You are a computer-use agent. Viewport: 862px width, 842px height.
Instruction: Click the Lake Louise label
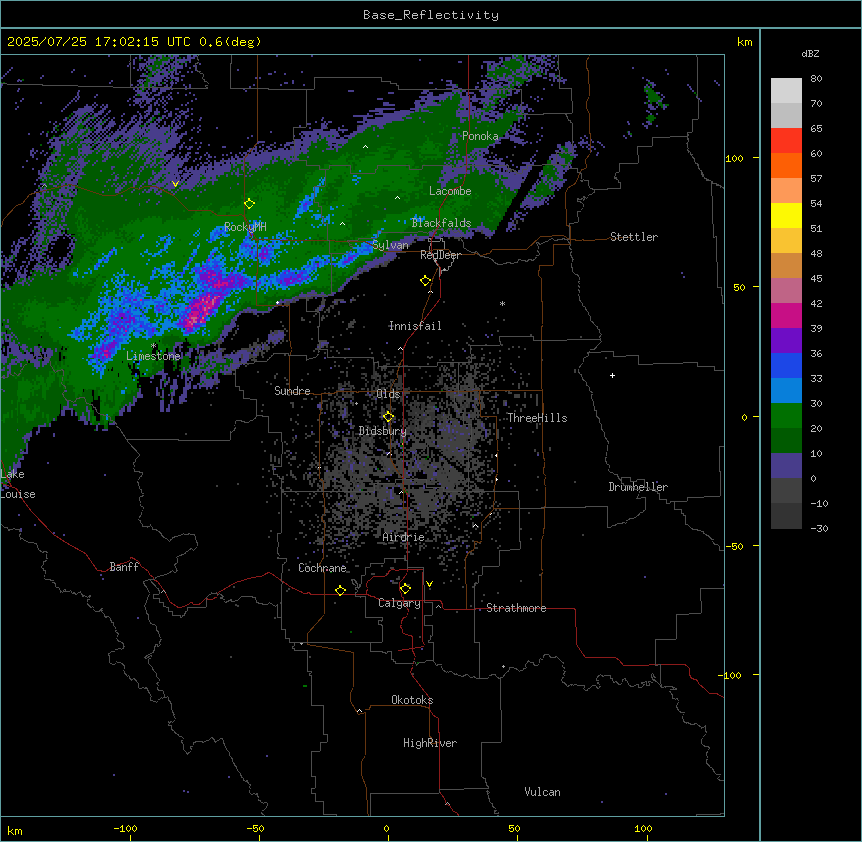point(18,484)
